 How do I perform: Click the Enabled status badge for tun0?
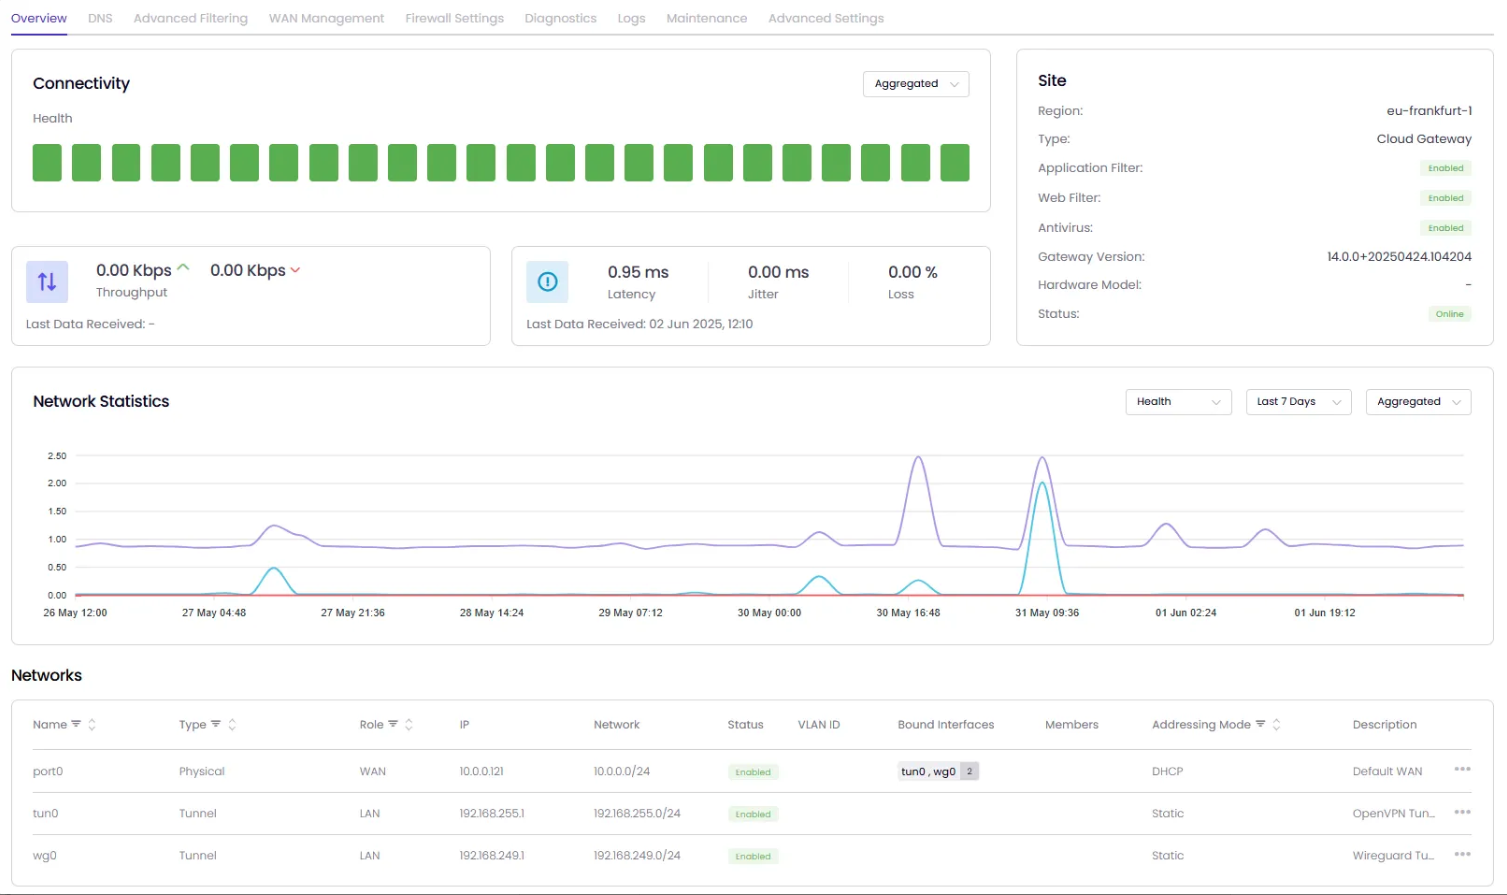(753, 814)
